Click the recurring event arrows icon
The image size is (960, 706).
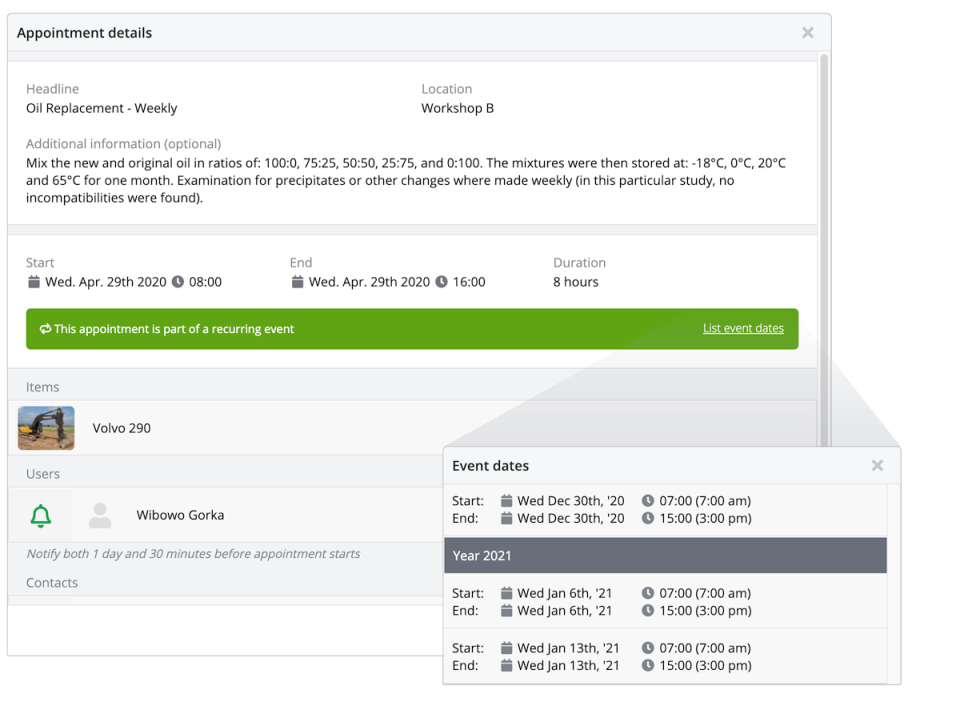(x=45, y=329)
